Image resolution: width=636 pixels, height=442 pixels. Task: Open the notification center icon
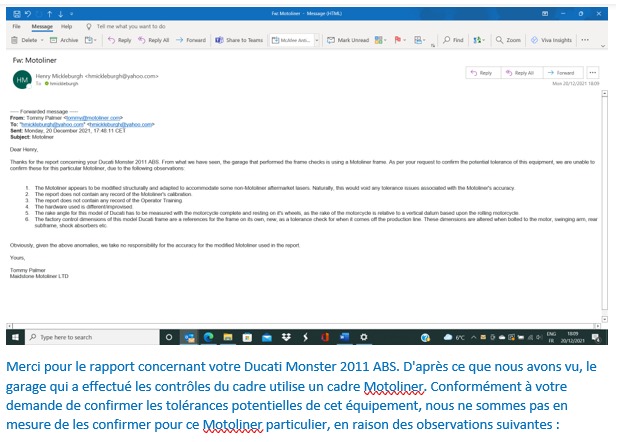[596, 337]
